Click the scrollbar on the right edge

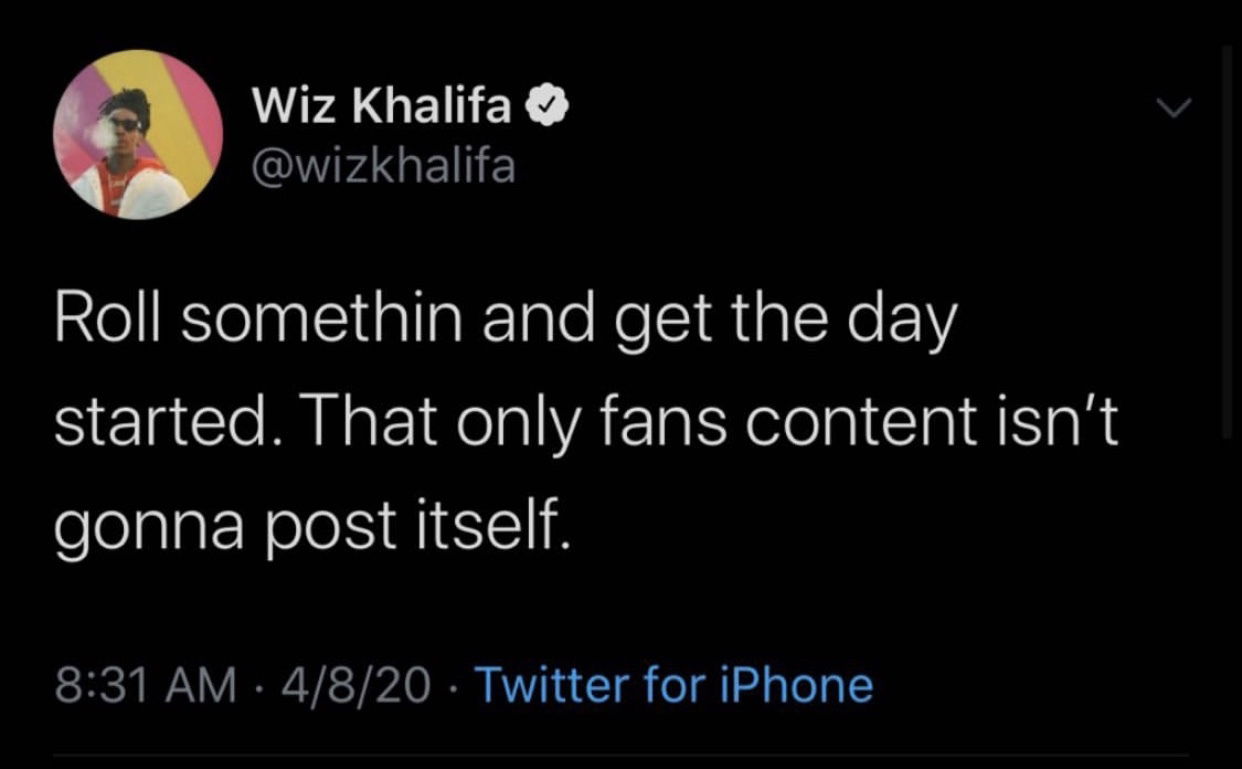coord(1226,240)
